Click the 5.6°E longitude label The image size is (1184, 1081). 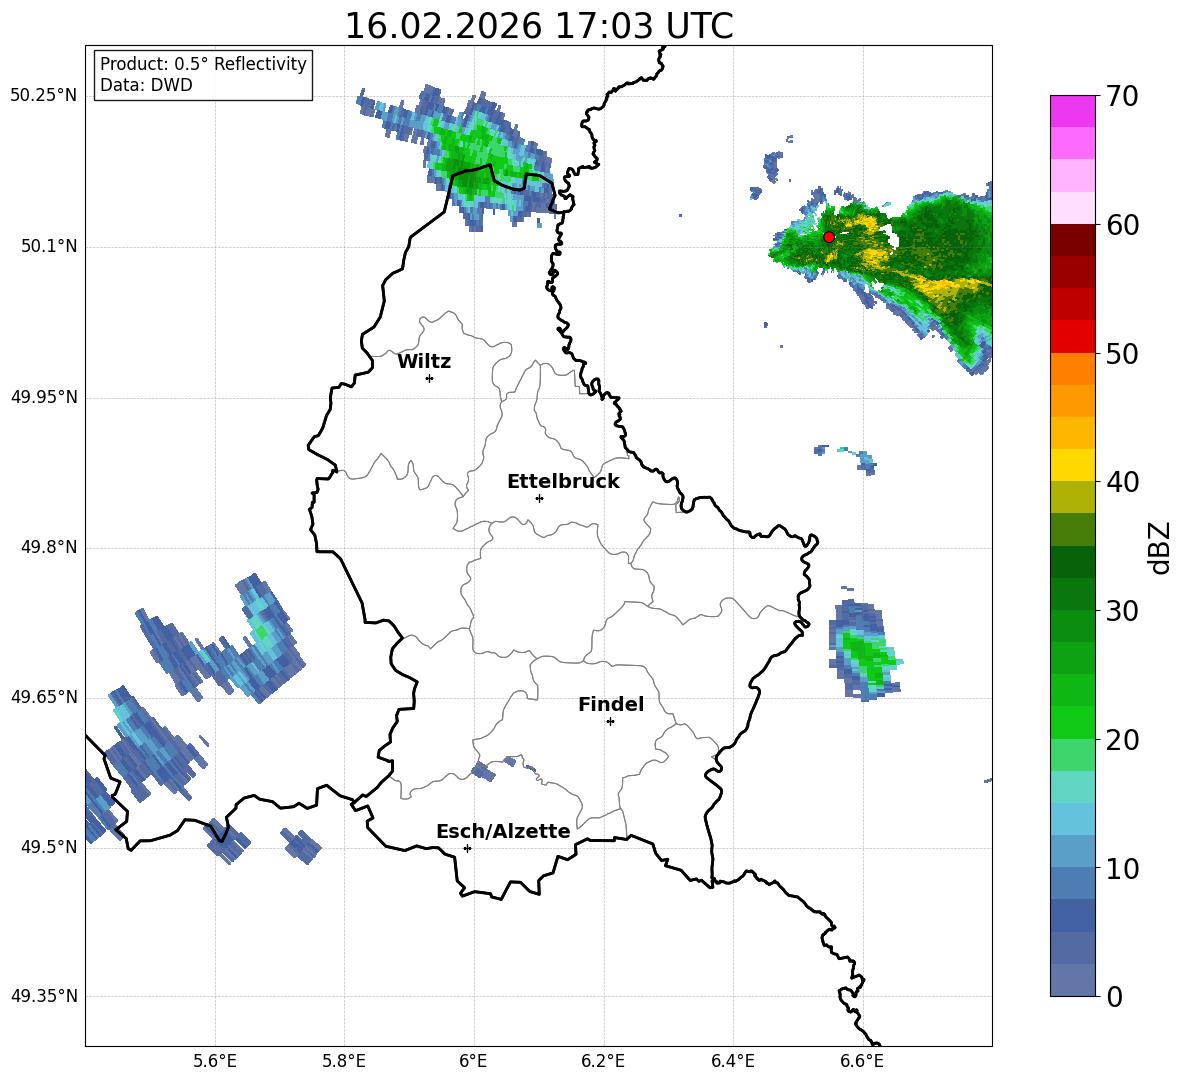(215, 1061)
